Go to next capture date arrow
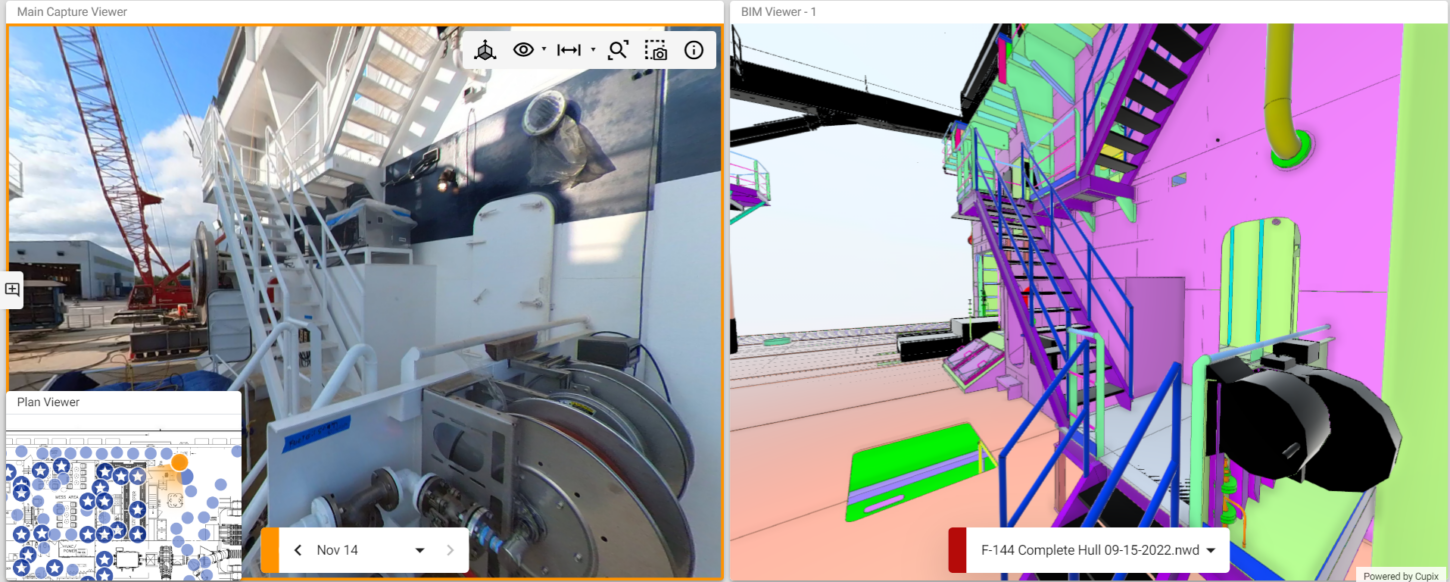Screen dimensions: 1450x582 (x=450, y=550)
